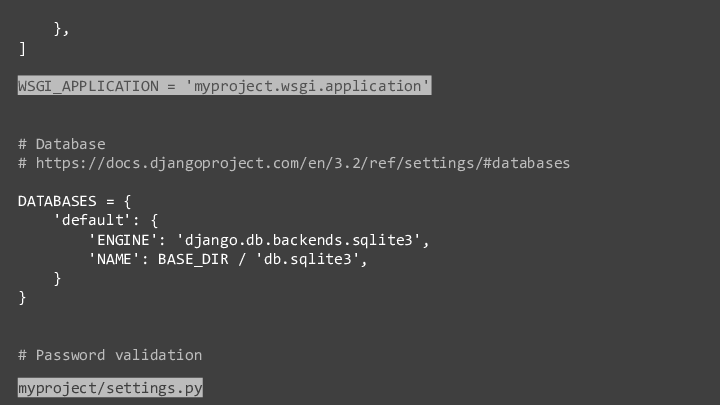Viewport: 720px width, 405px height.
Task: Click the 'db.sqlite3' string
Action: [307, 259]
